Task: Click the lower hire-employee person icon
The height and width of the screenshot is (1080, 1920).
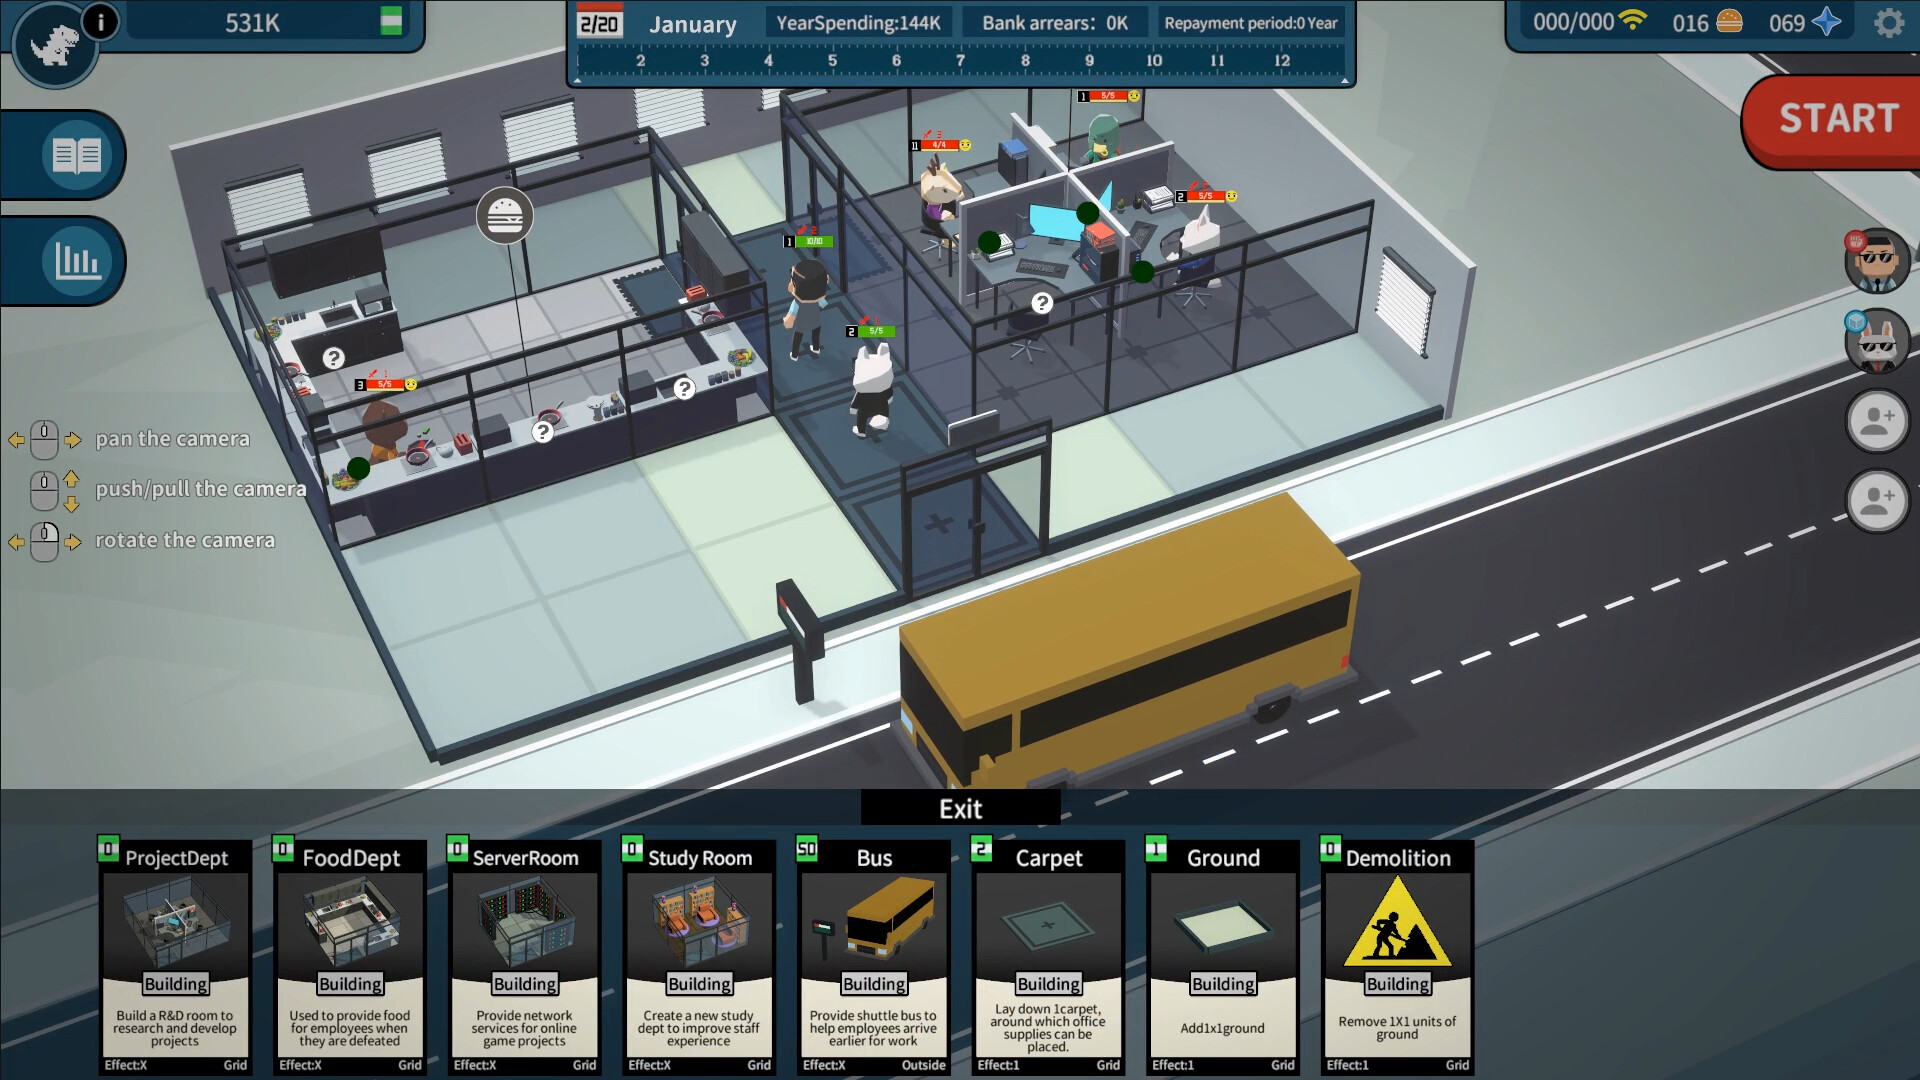Action: [x=1878, y=497]
